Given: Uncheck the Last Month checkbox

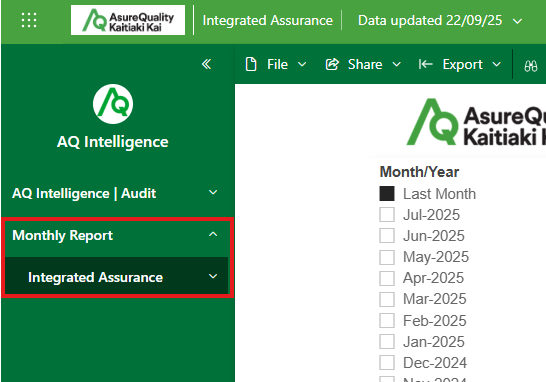Looking at the screenshot, I should tap(387, 194).
